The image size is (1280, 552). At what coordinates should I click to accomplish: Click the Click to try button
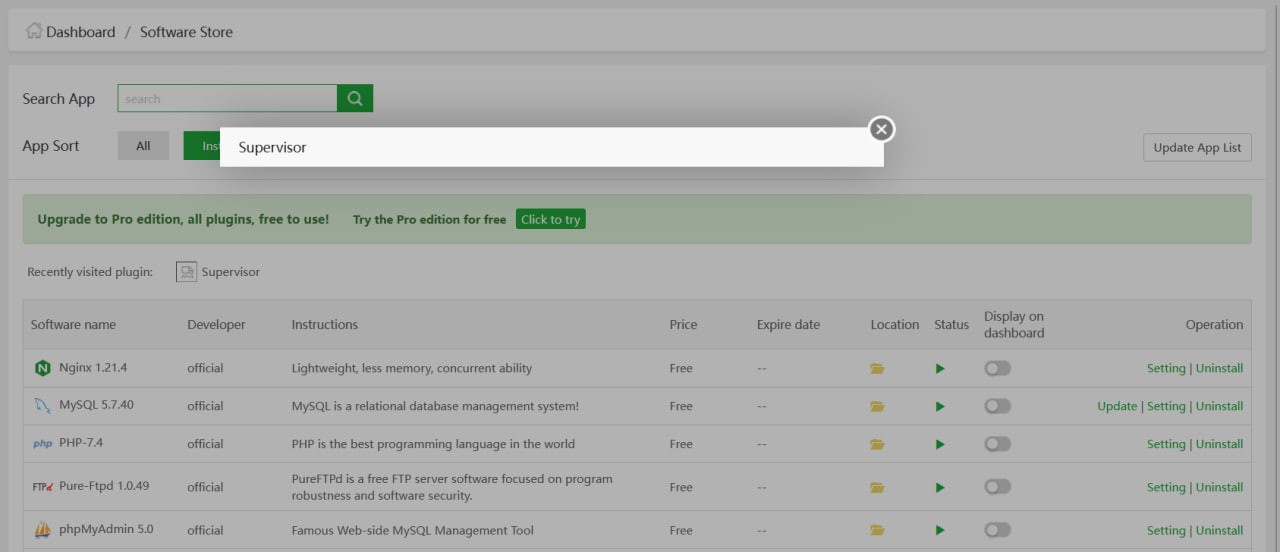(x=550, y=219)
